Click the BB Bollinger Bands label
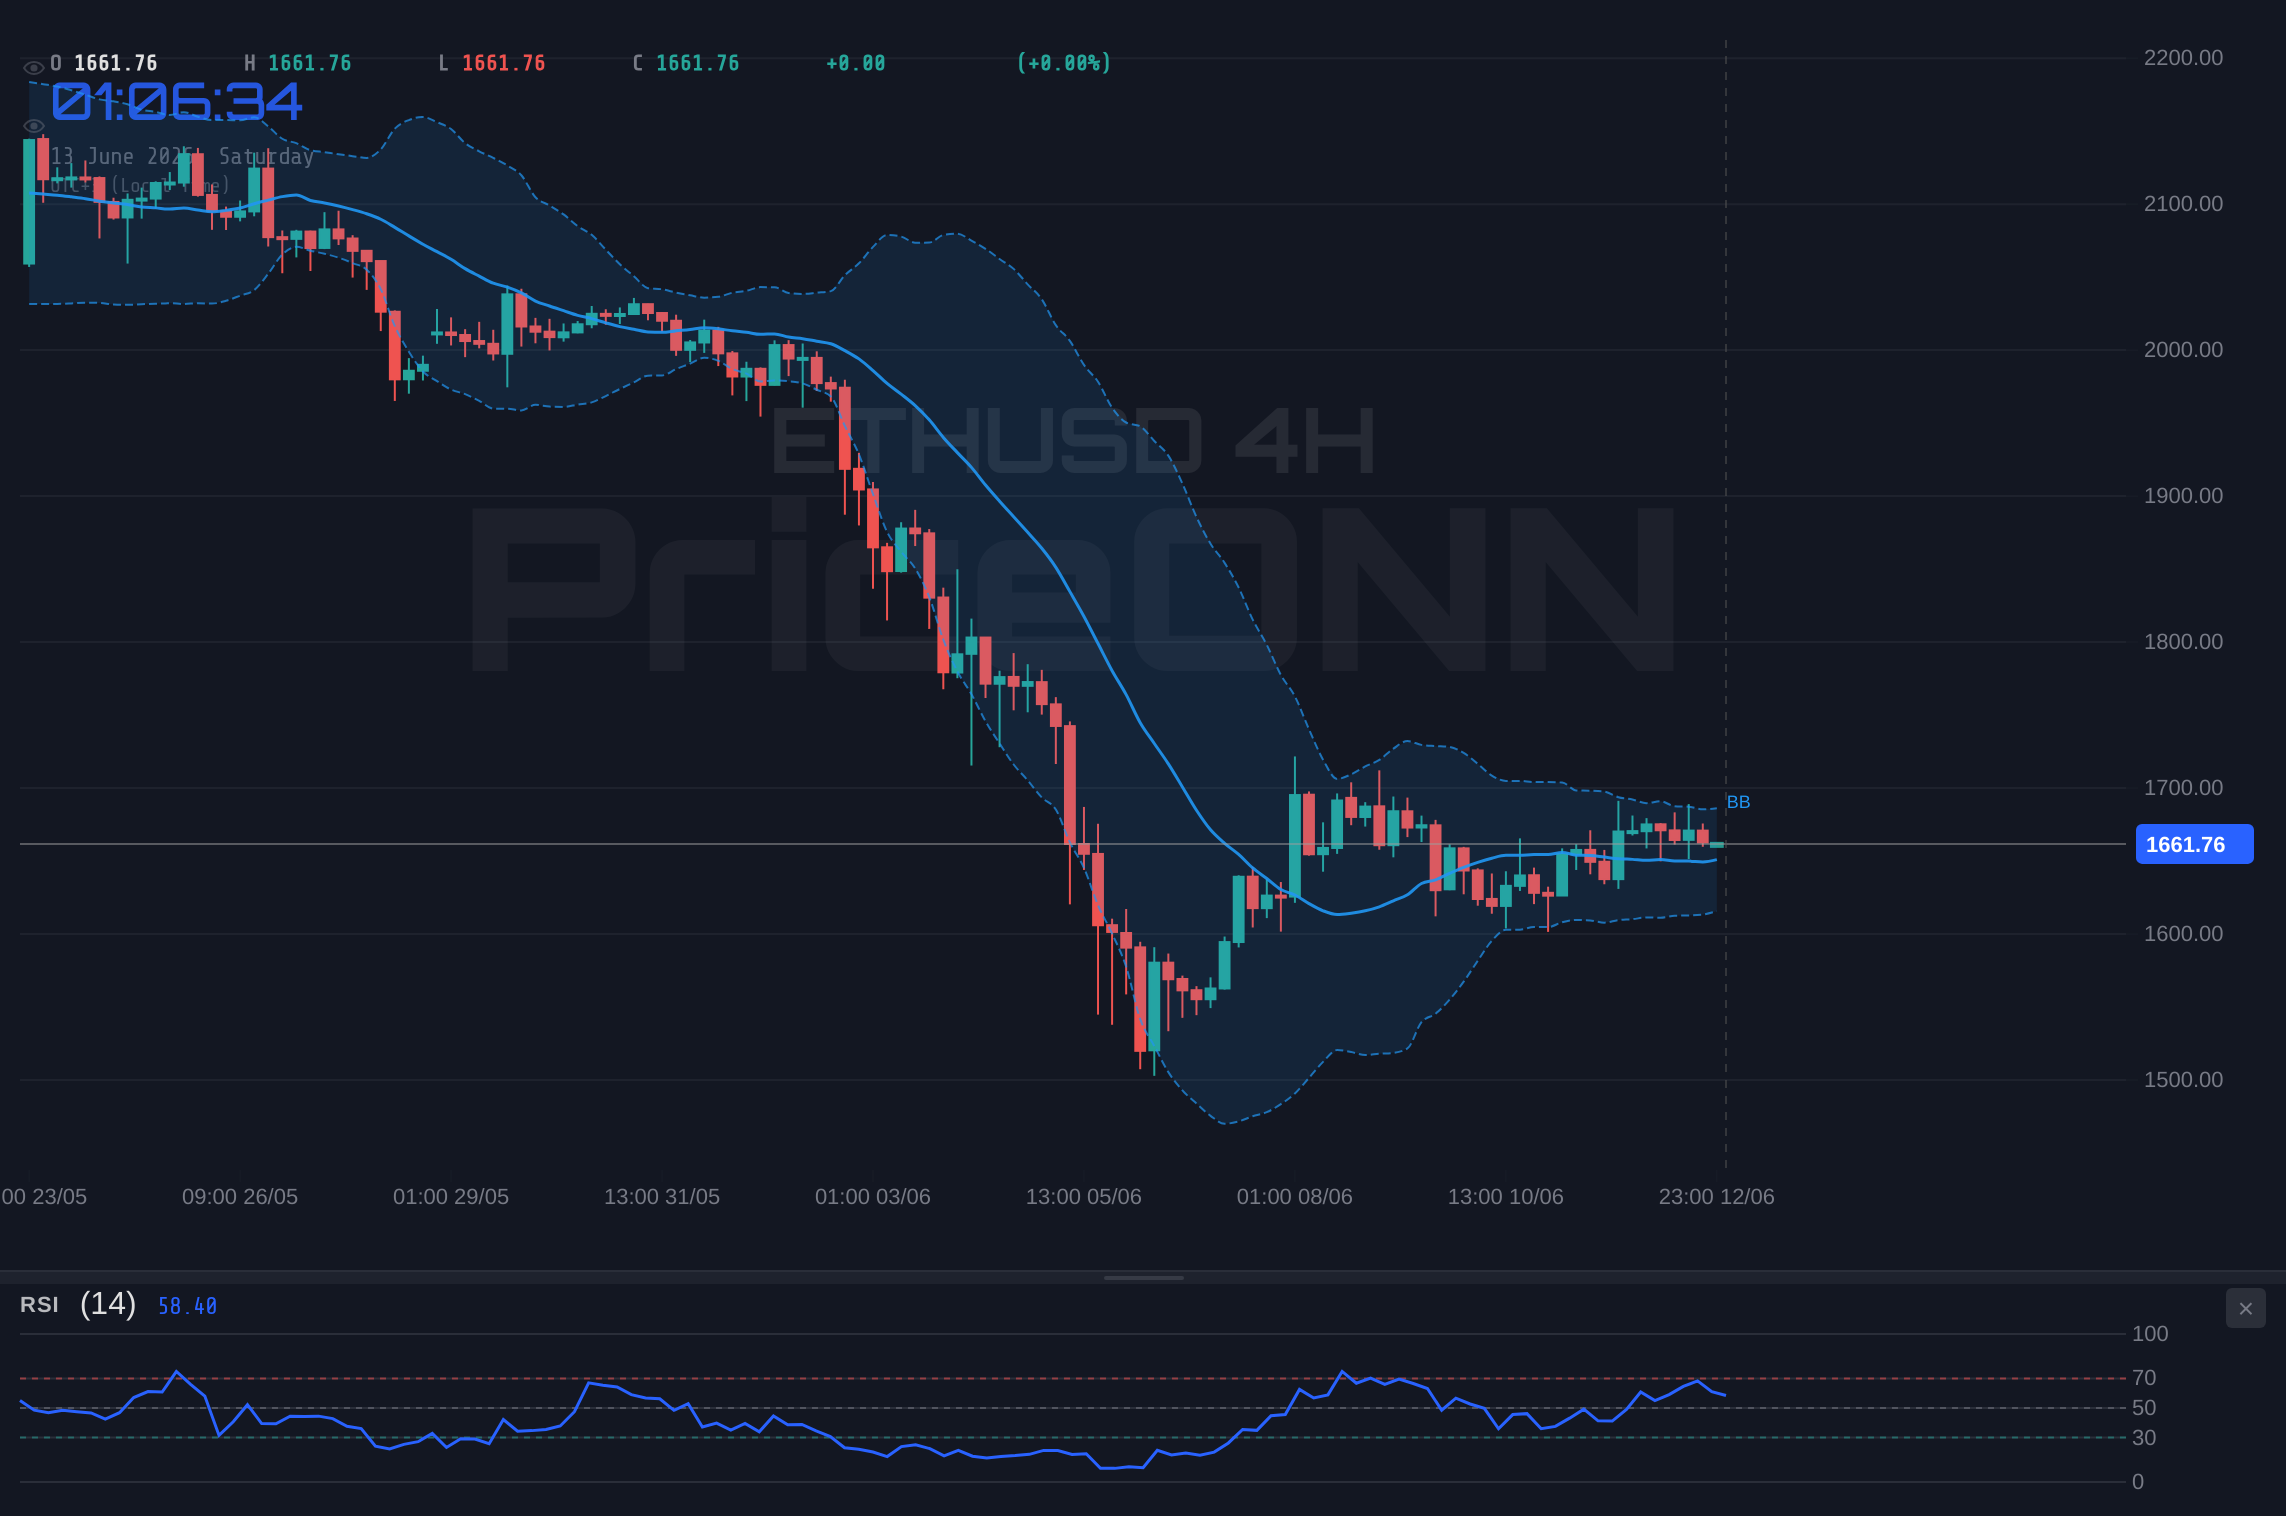 pos(1738,802)
